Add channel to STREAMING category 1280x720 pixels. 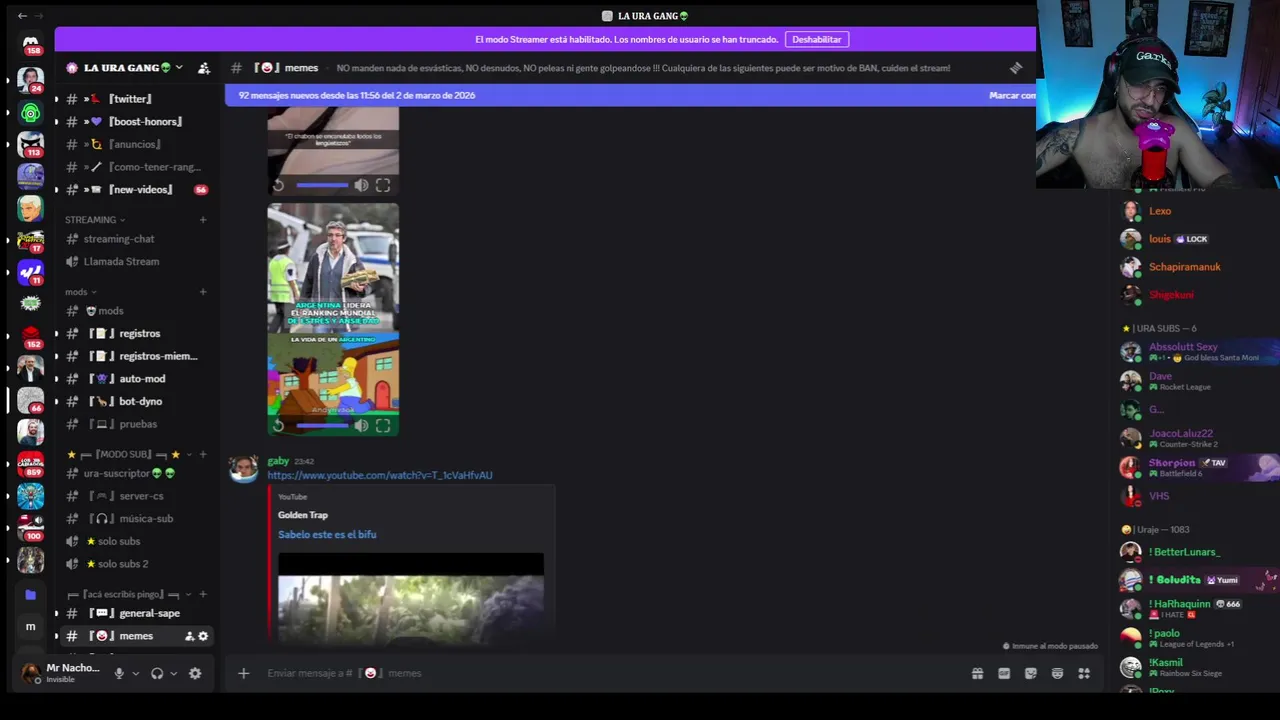pos(203,219)
